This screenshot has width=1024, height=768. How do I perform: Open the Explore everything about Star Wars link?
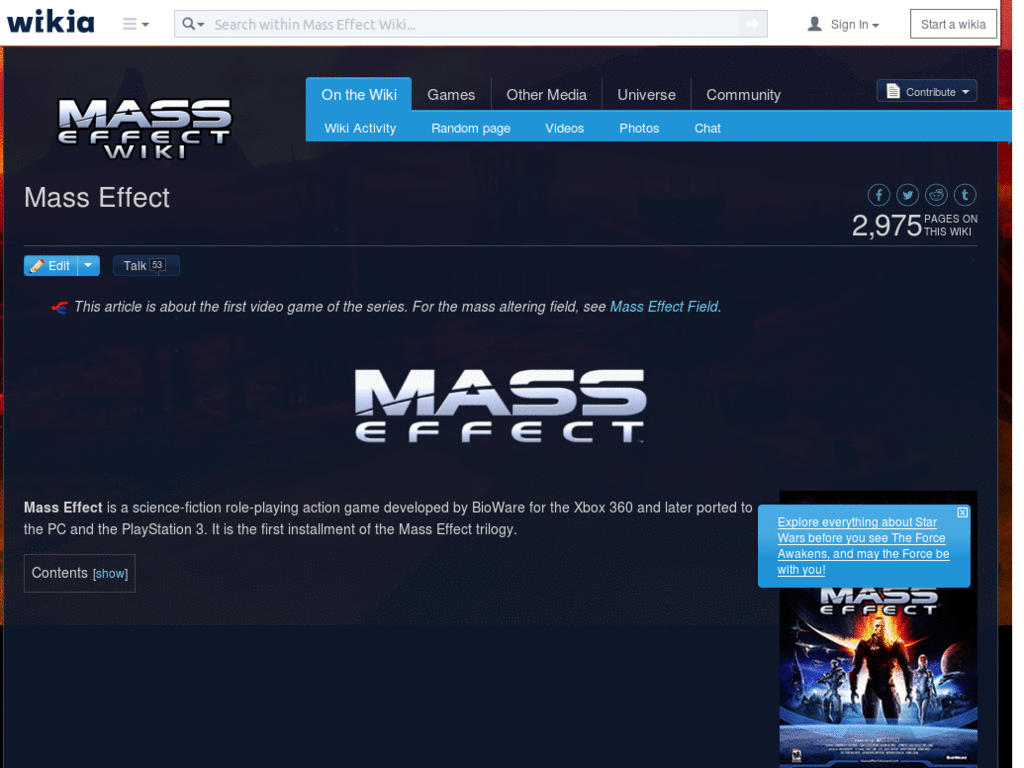tap(863, 546)
